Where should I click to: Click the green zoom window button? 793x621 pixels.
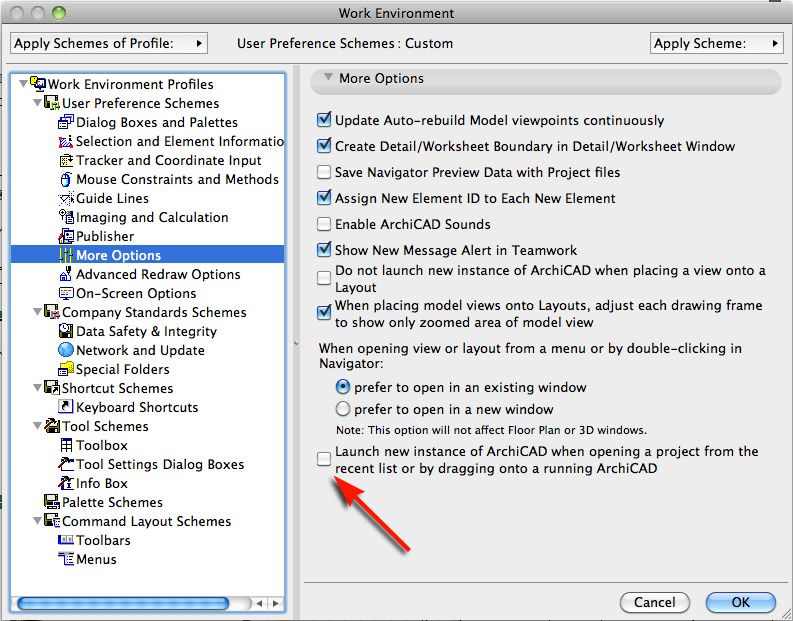pyautogui.click(x=59, y=13)
